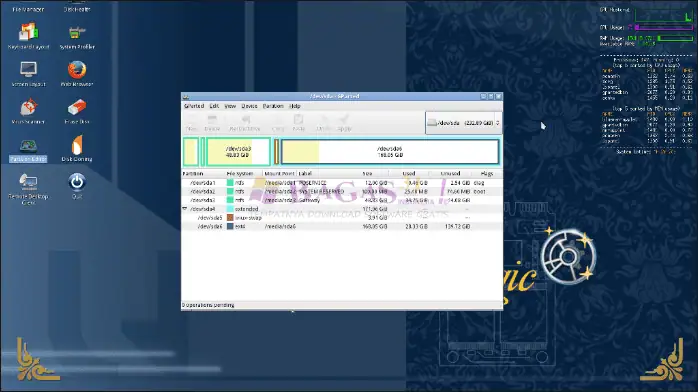698x392 pixels.
Task: Select the /dev/sda3 partition row
Action: click(x=342, y=200)
